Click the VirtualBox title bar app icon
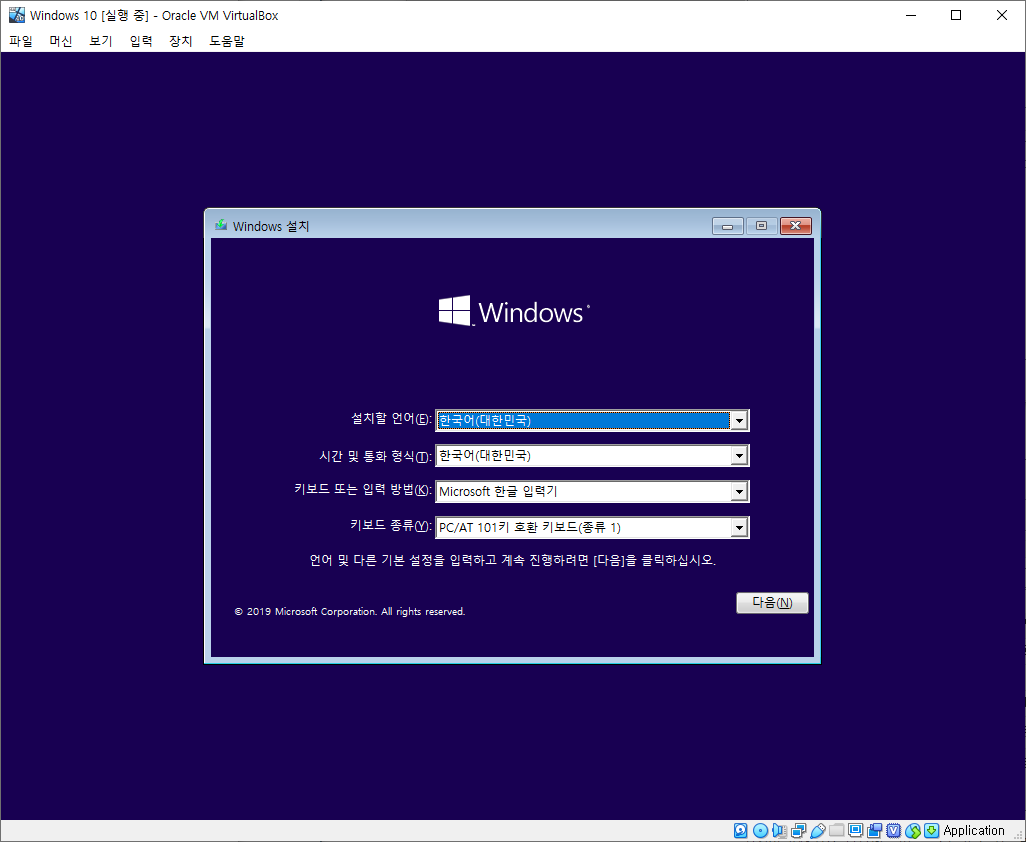 [x=16, y=14]
